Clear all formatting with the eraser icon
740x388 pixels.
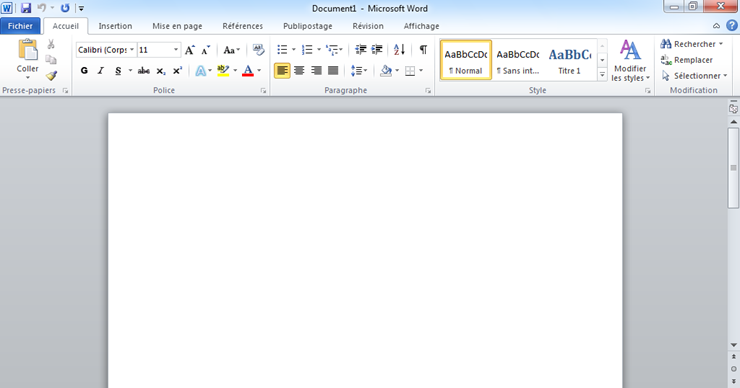[x=258, y=50]
